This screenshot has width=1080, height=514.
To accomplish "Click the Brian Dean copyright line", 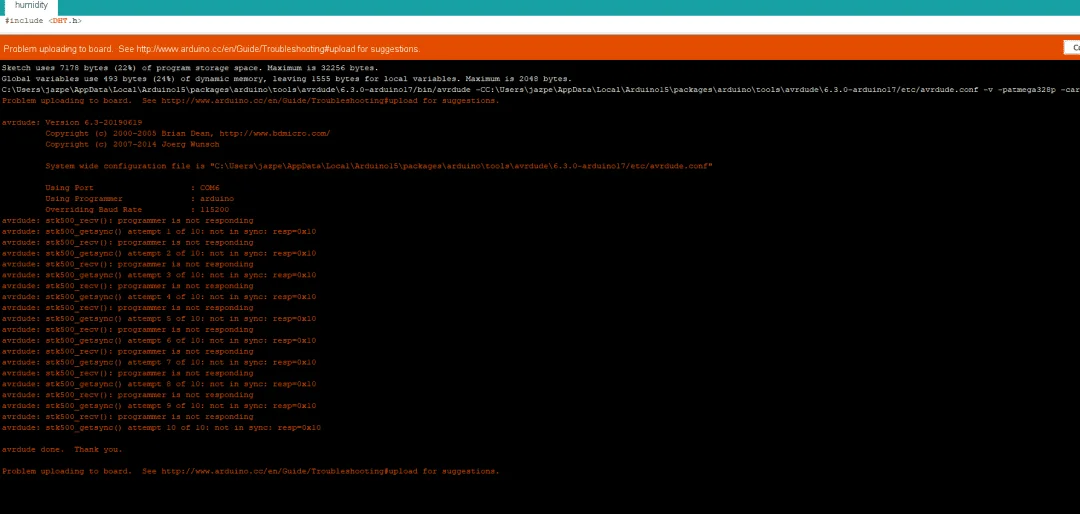I will (x=187, y=134).
